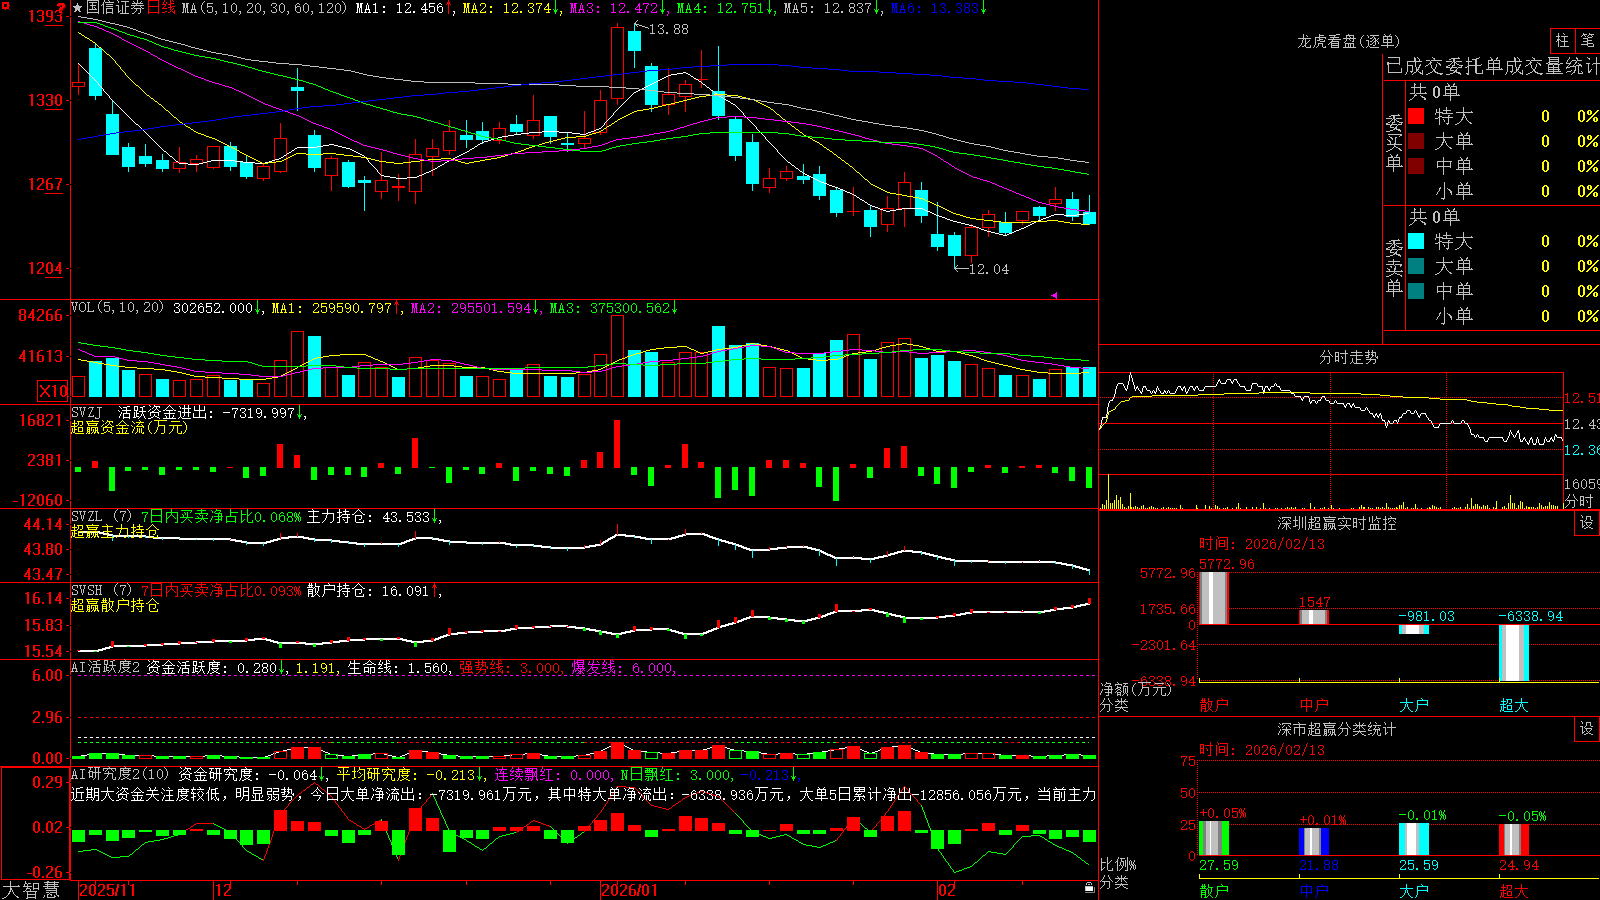1600x900 pixels.
Task: Click the 深圳超赢实时监控 panel title
Action: click(1336, 523)
